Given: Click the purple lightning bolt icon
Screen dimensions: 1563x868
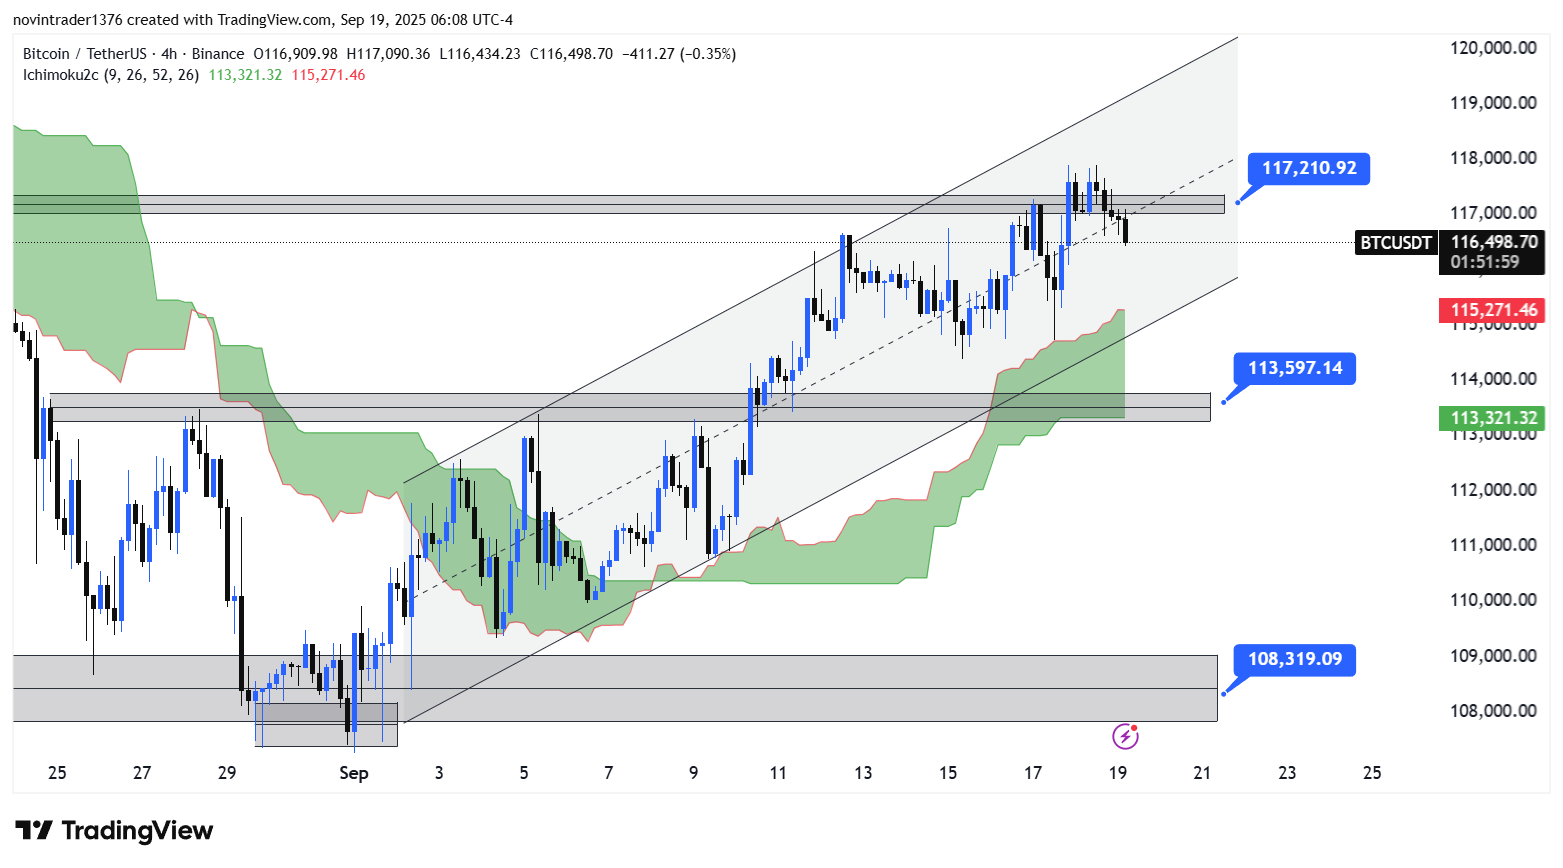Looking at the screenshot, I should [1125, 737].
